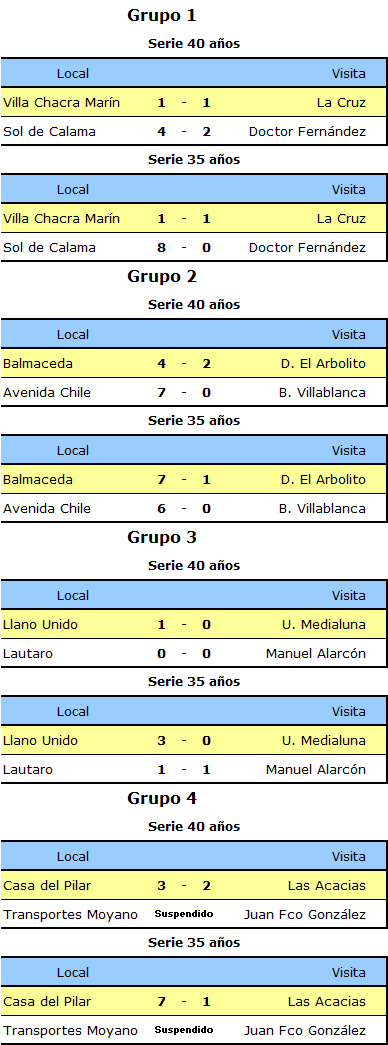This screenshot has width=388, height=1045.
Task: Click Sol de Calama in the 8 - 0 row
Action: [x=49, y=247]
